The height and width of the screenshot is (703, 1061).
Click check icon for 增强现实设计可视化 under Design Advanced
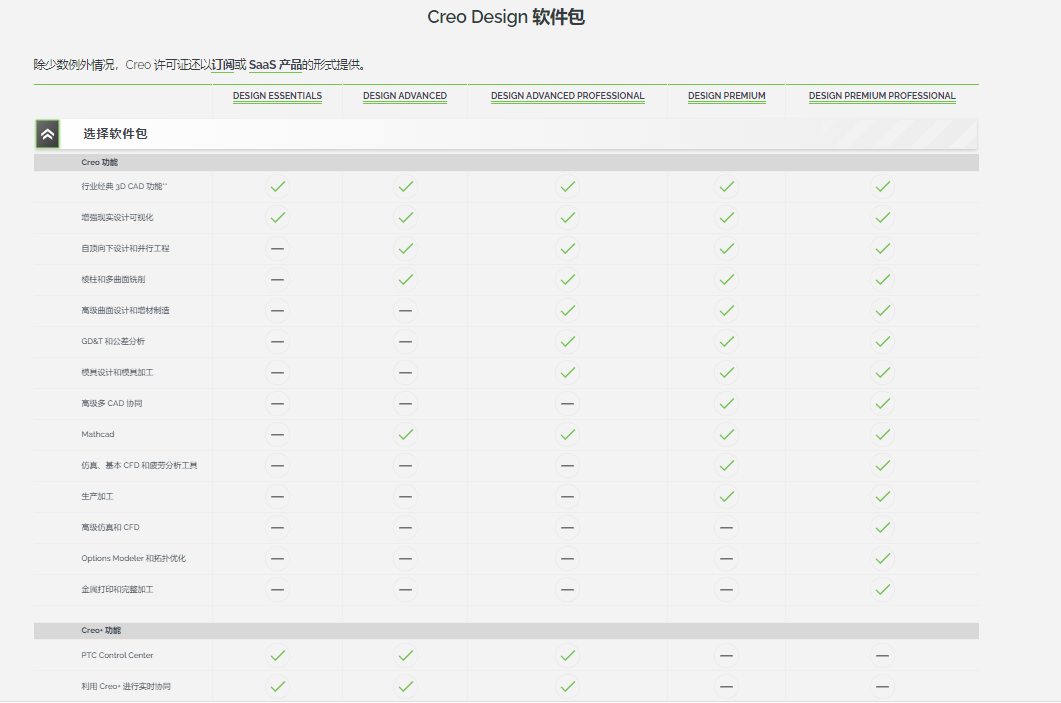click(x=405, y=218)
